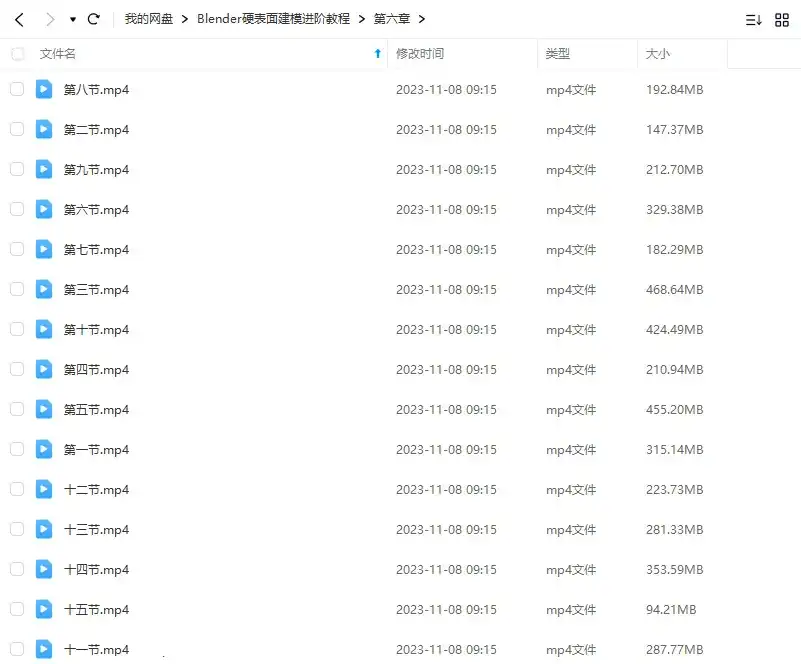801x664 pixels.
Task: Sort by 修改时间 column header
Action: coord(420,54)
